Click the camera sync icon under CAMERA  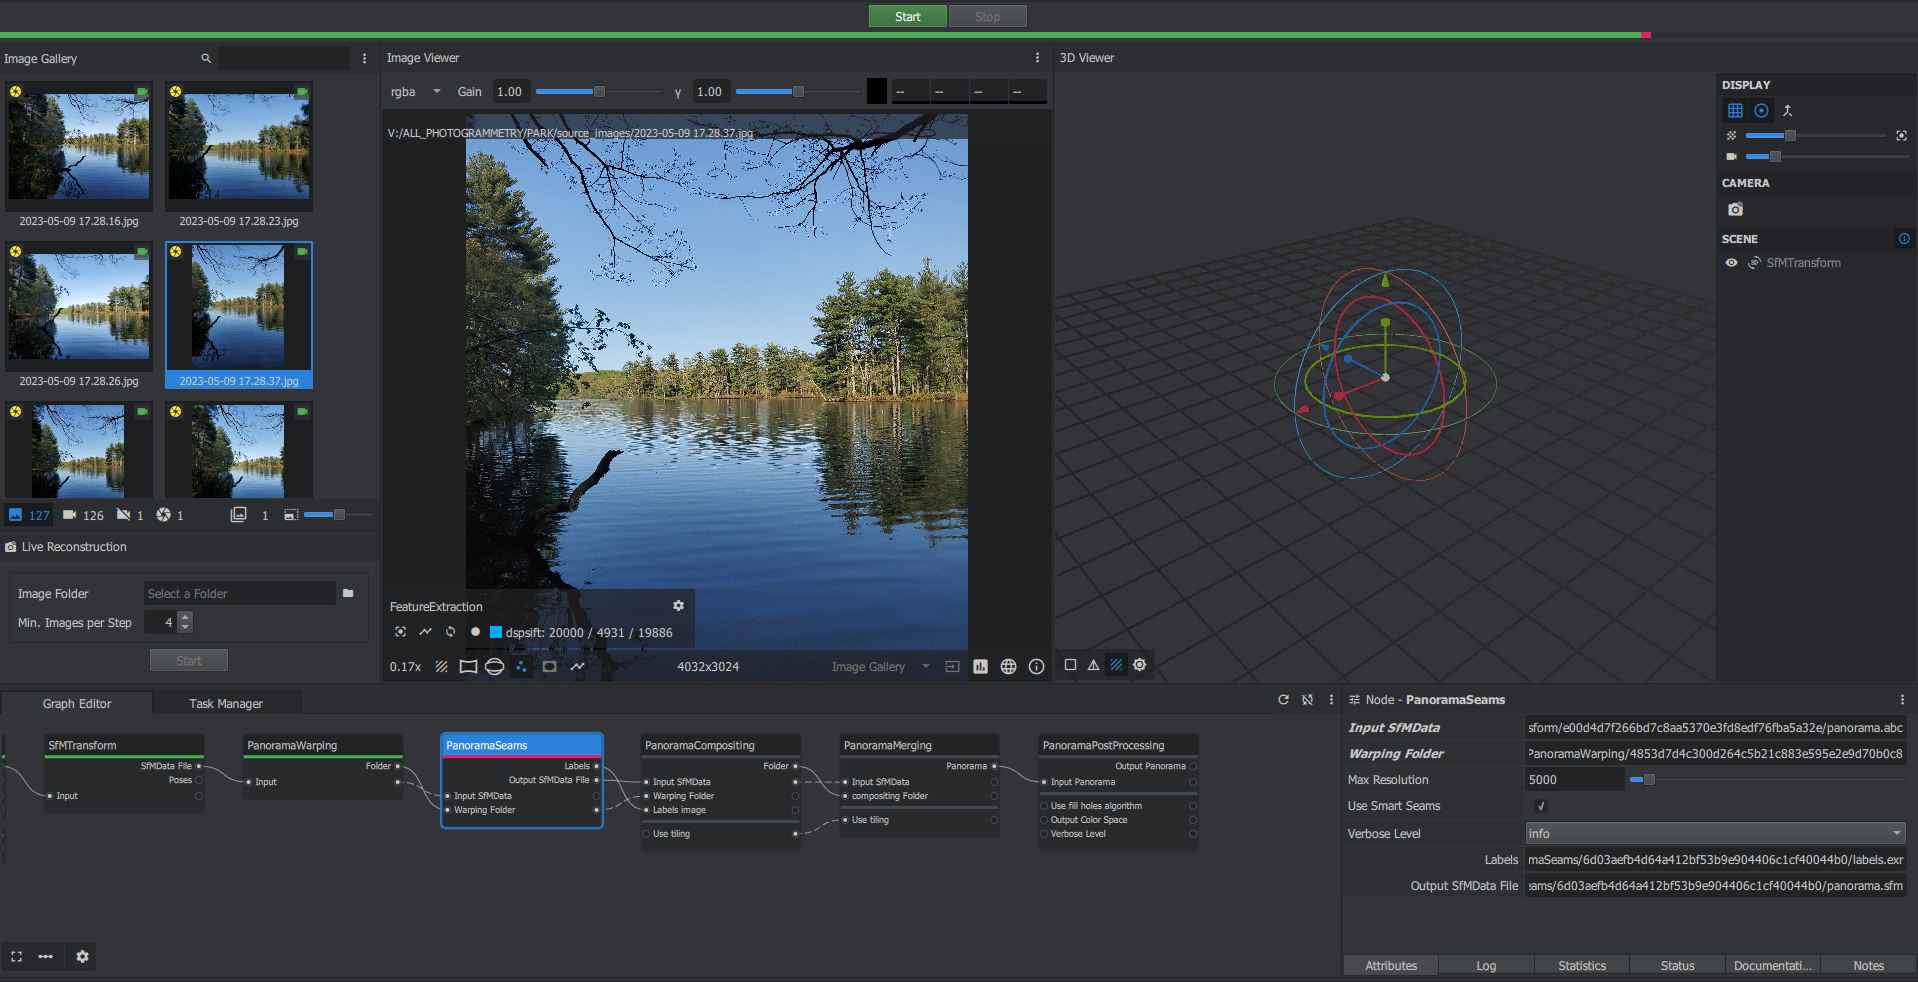1735,209
